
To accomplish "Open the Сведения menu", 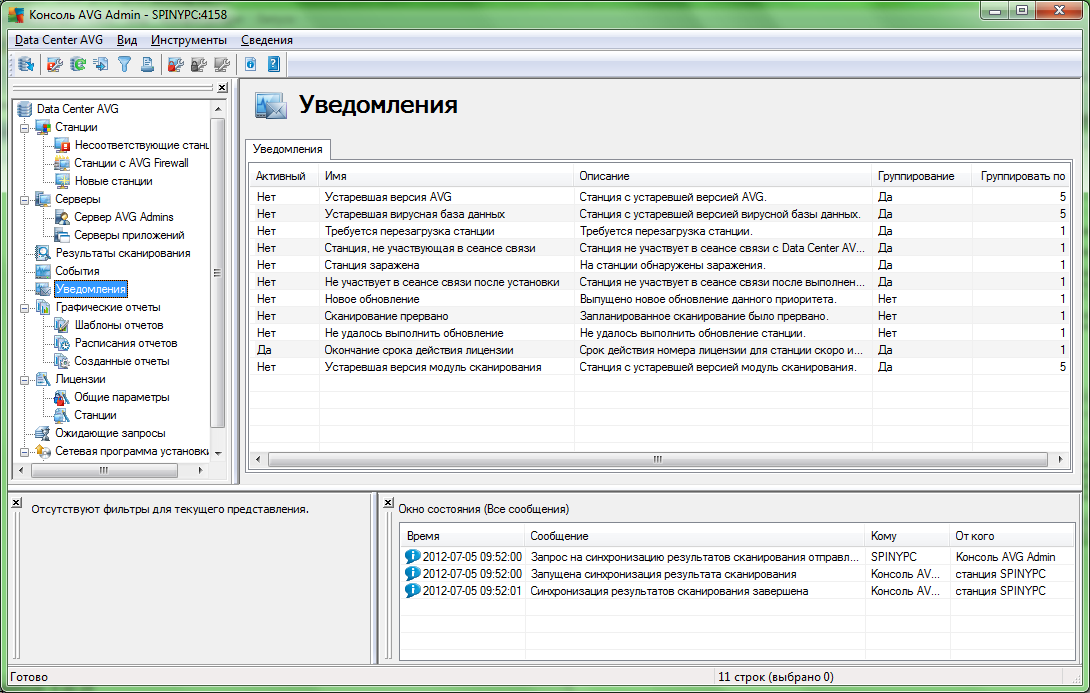I will [x=266, y=40].
